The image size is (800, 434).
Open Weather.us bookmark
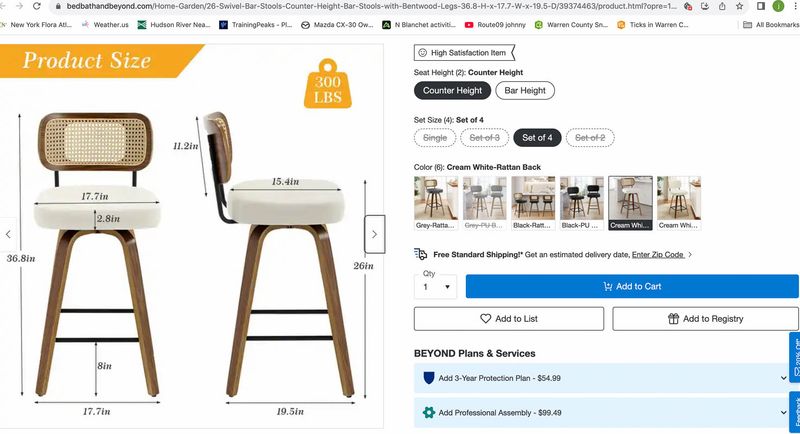pos(105,24)
